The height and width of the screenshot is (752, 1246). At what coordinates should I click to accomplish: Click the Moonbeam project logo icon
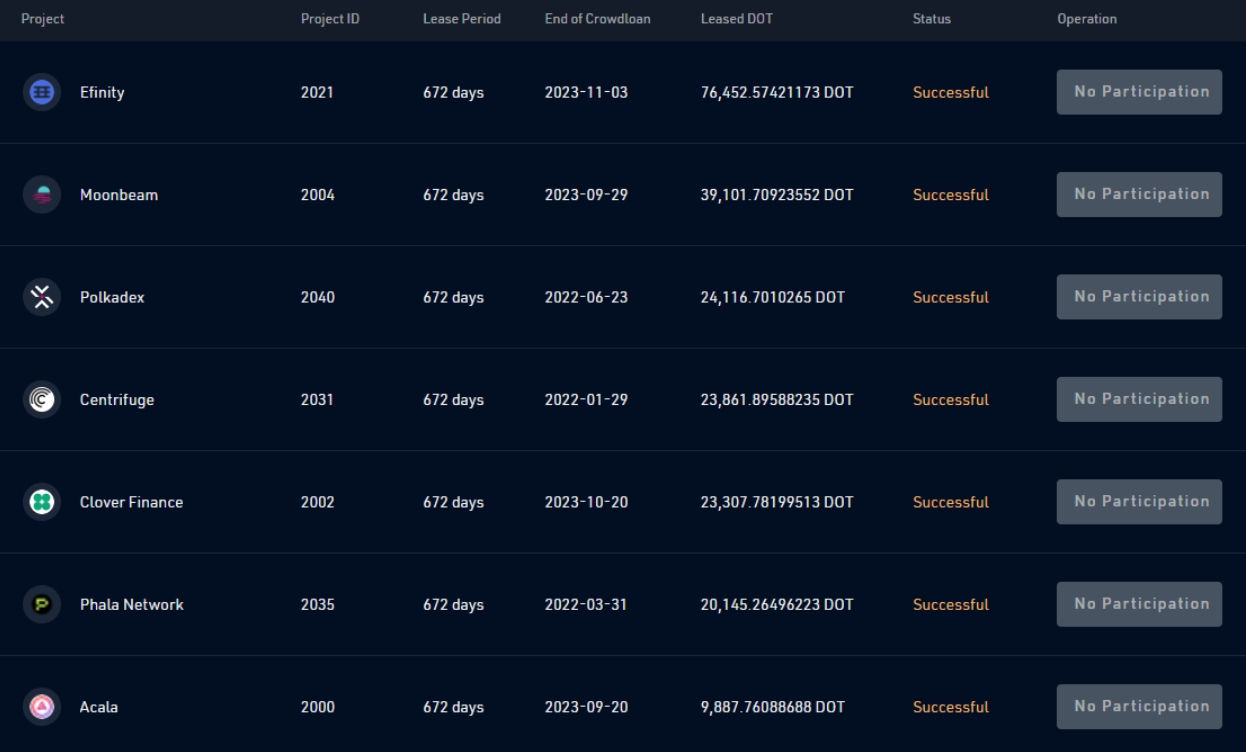pos(41,194)
